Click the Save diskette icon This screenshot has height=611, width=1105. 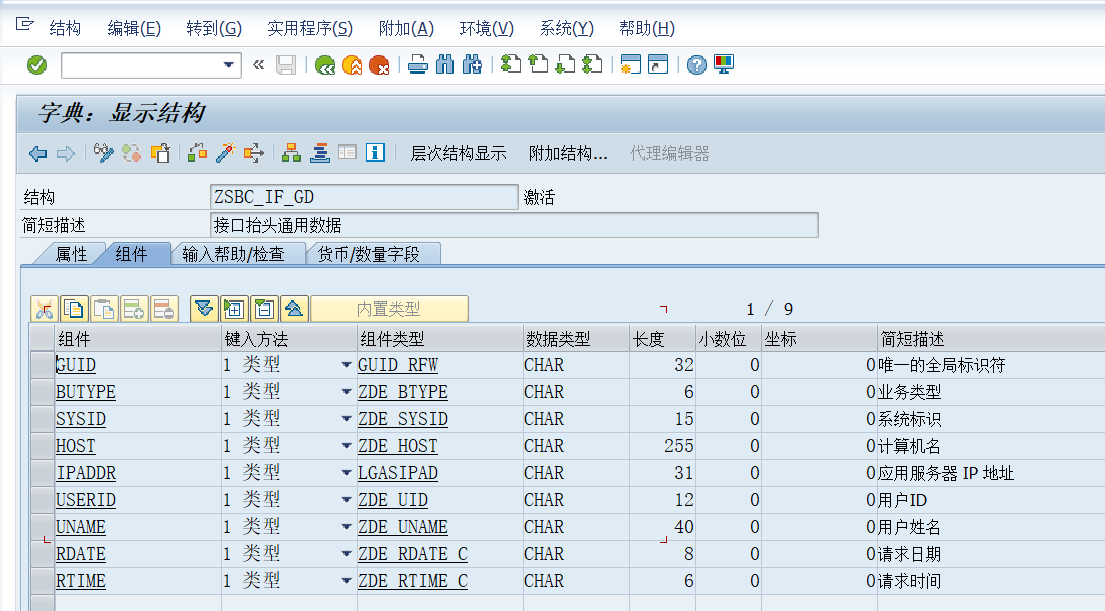pyautogui.click(x=285, y=65)
